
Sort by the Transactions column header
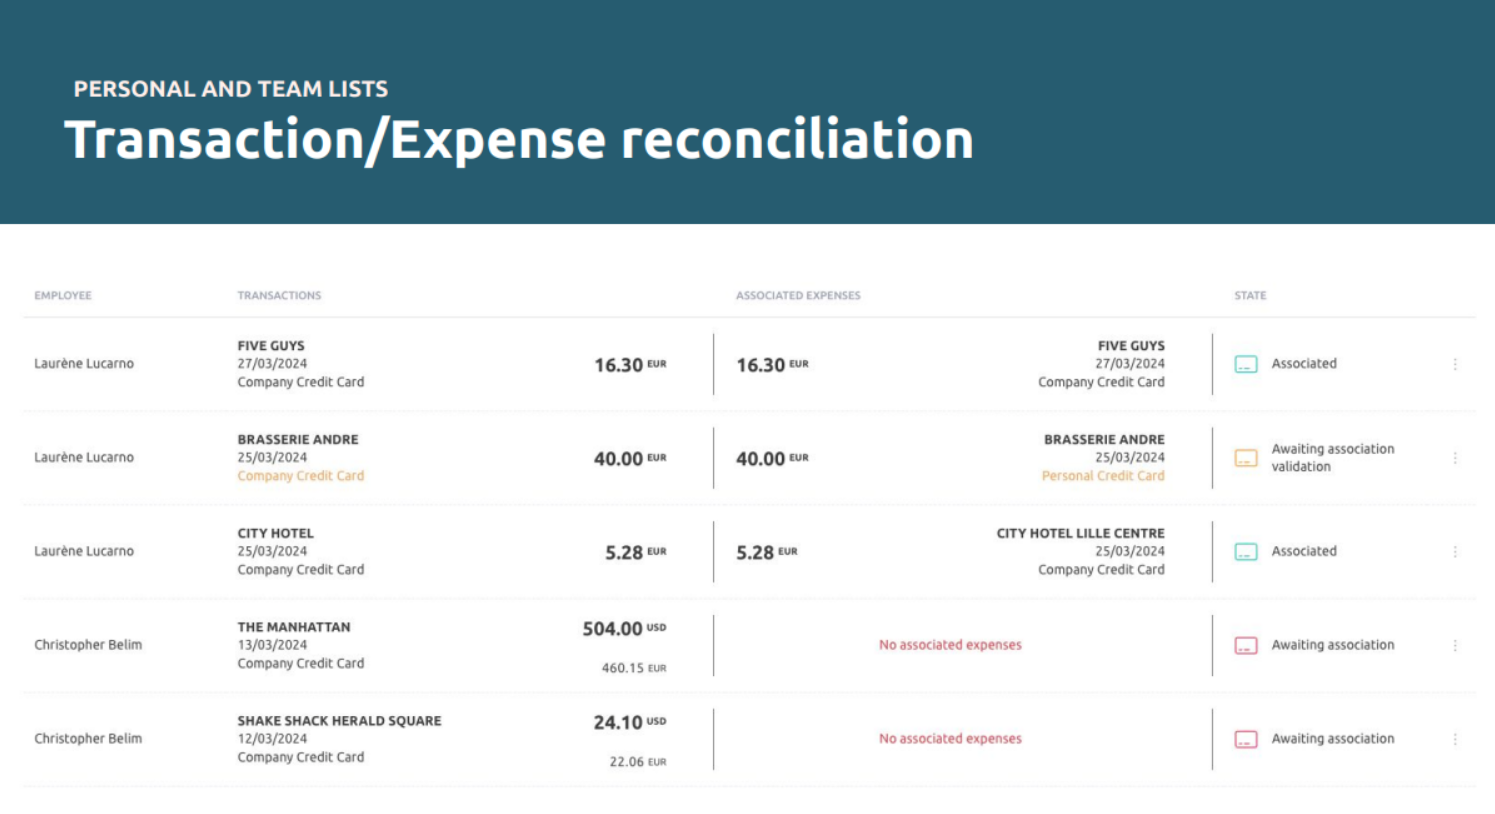coord(279,296)
